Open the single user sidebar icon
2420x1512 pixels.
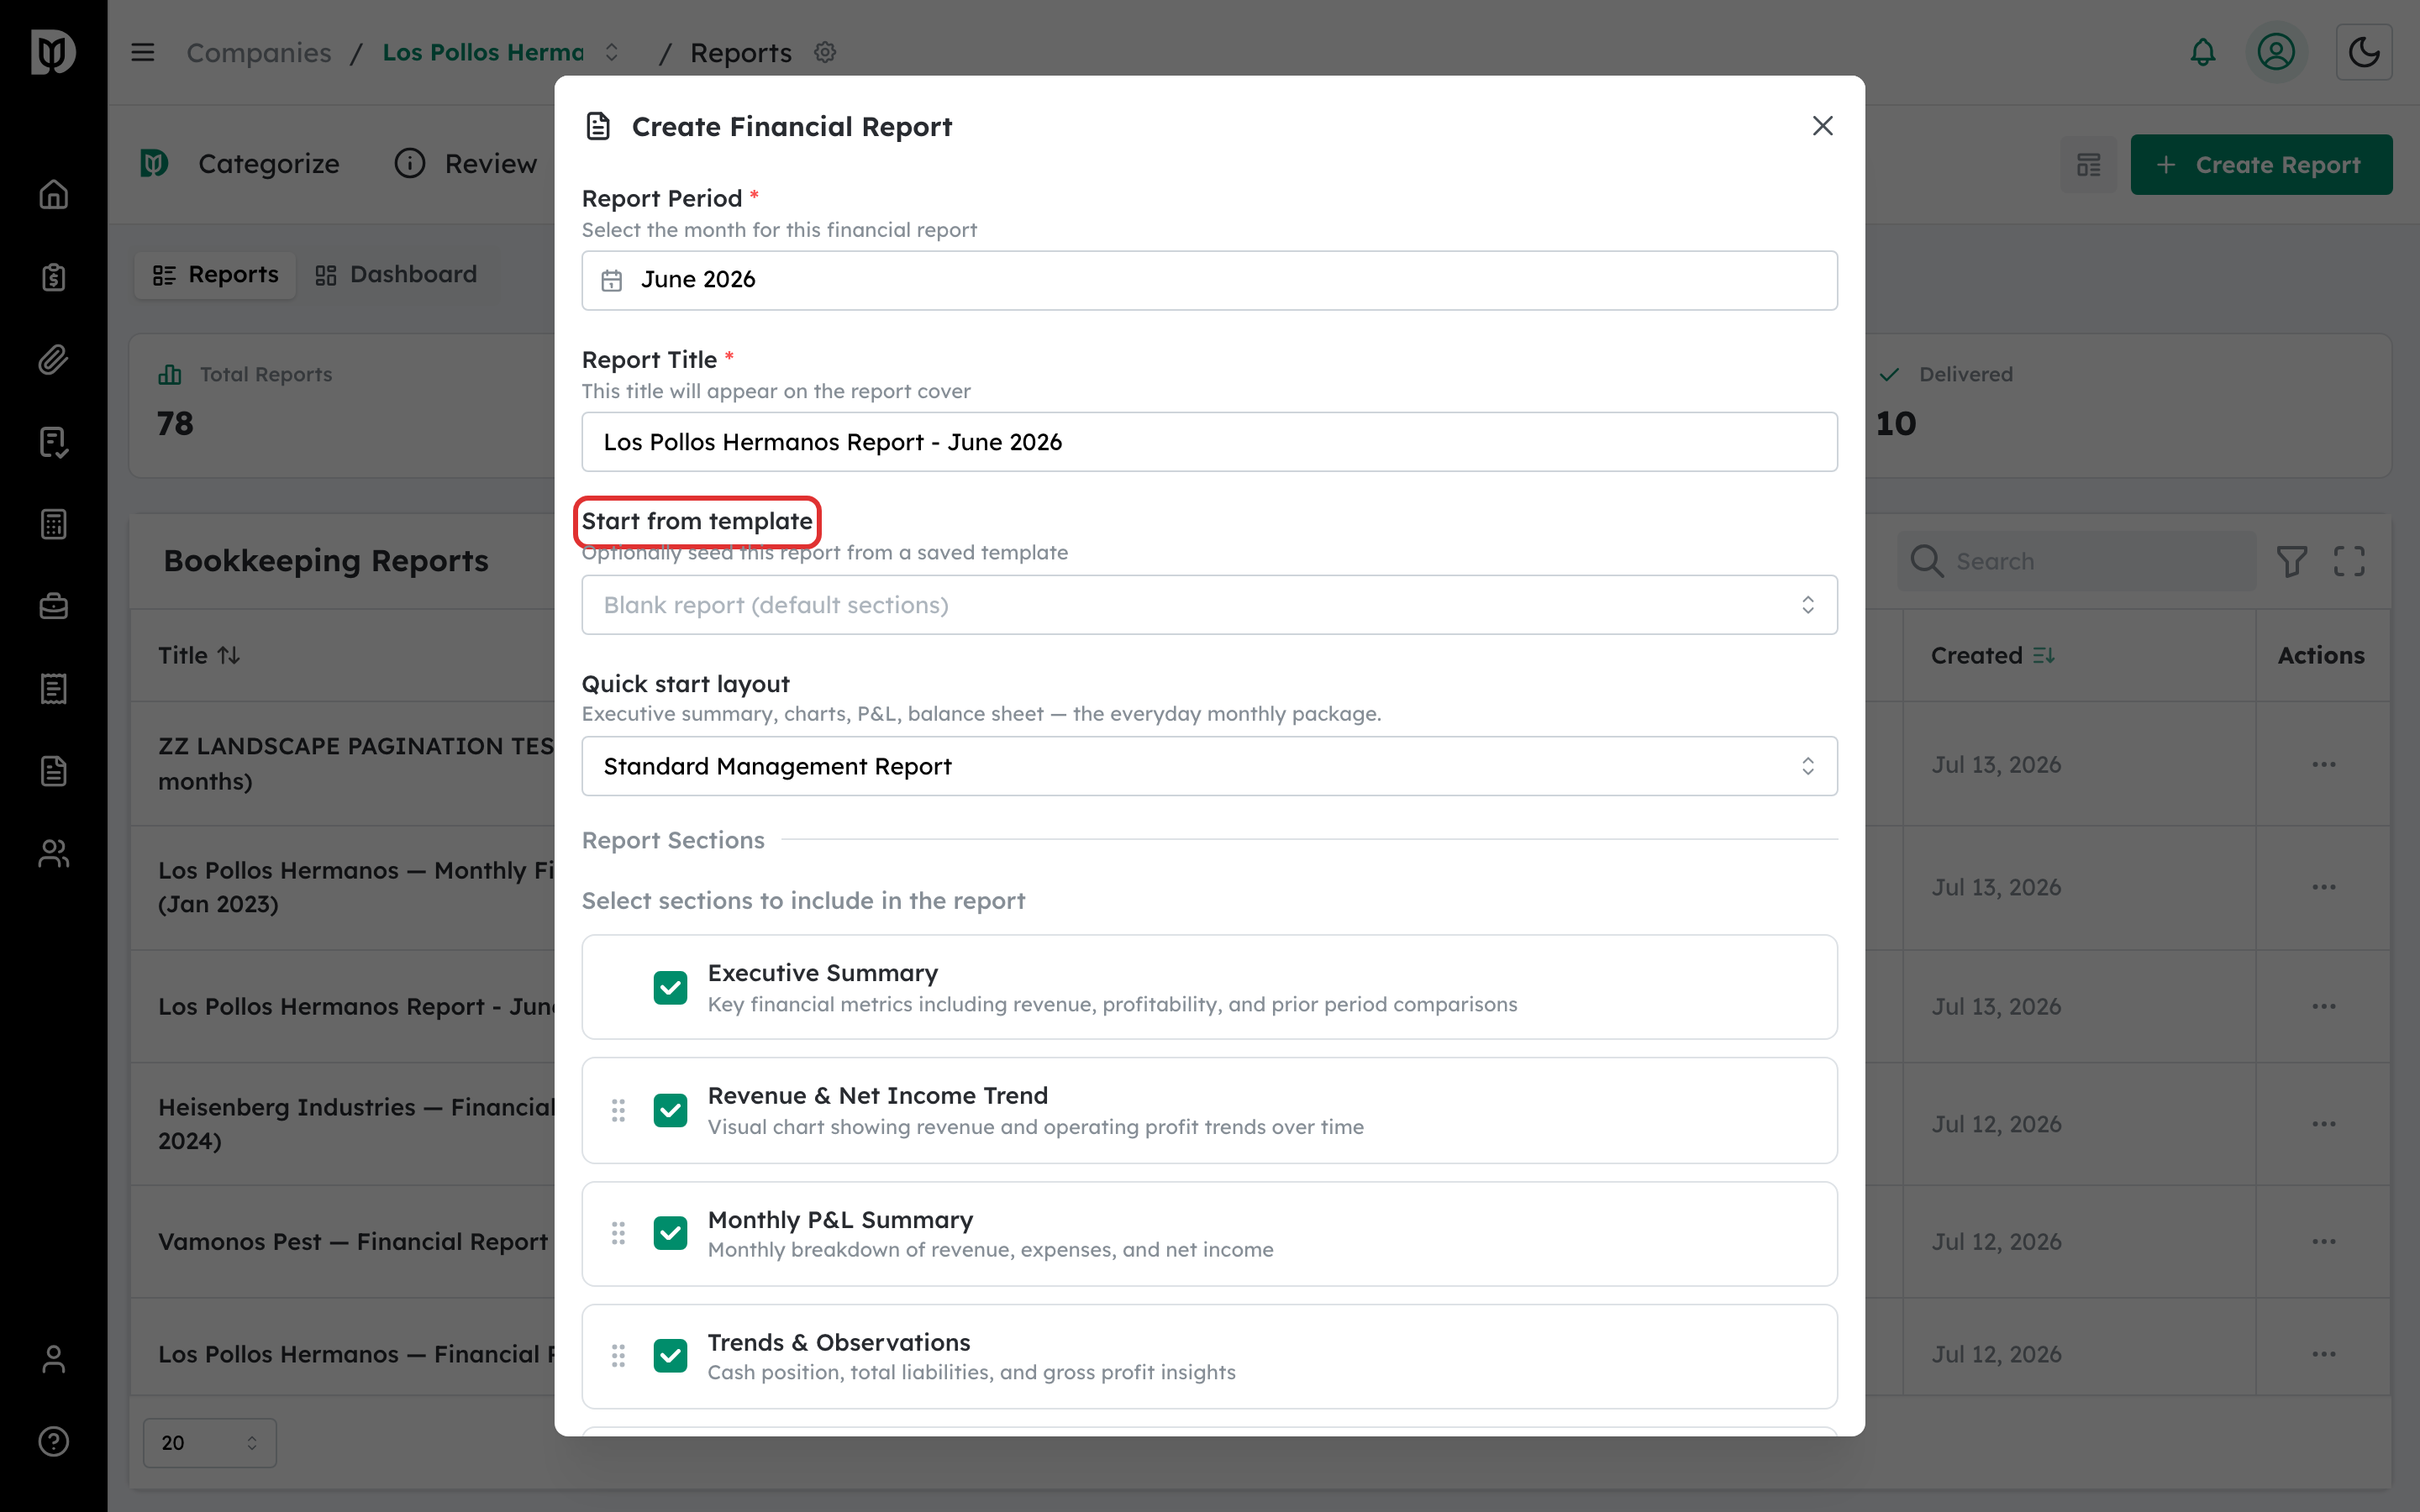point(53,1360)
